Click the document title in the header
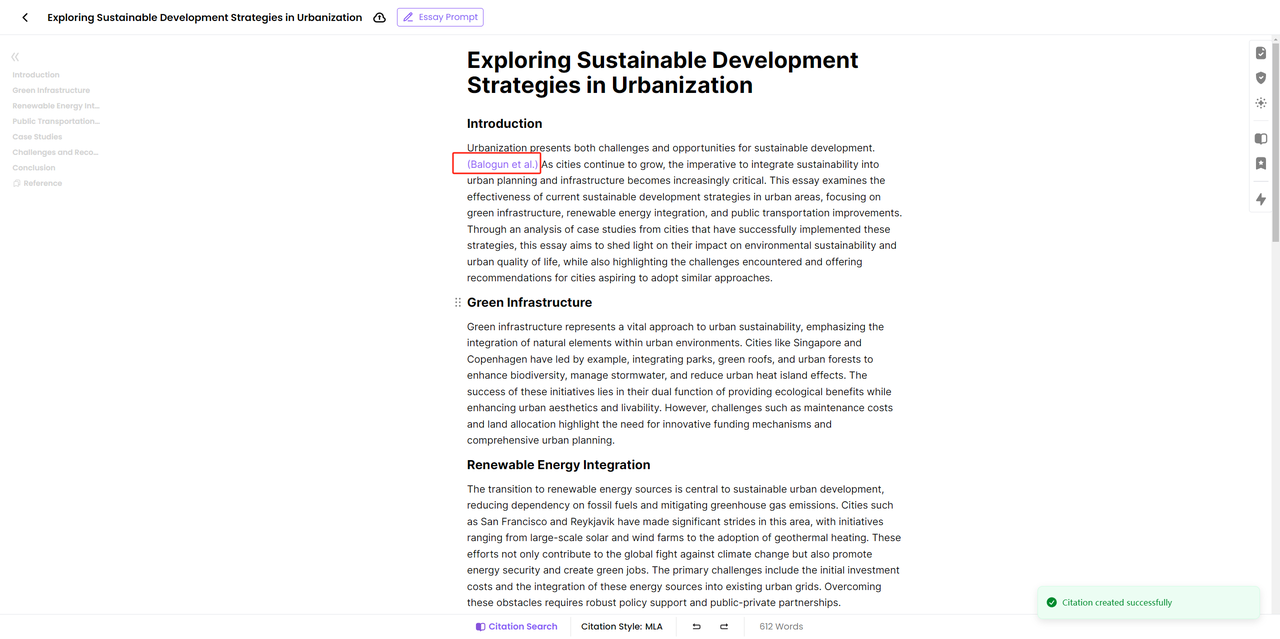Image resolution: width=1280 pixels, height=639 pixels. tap(205, 17)
